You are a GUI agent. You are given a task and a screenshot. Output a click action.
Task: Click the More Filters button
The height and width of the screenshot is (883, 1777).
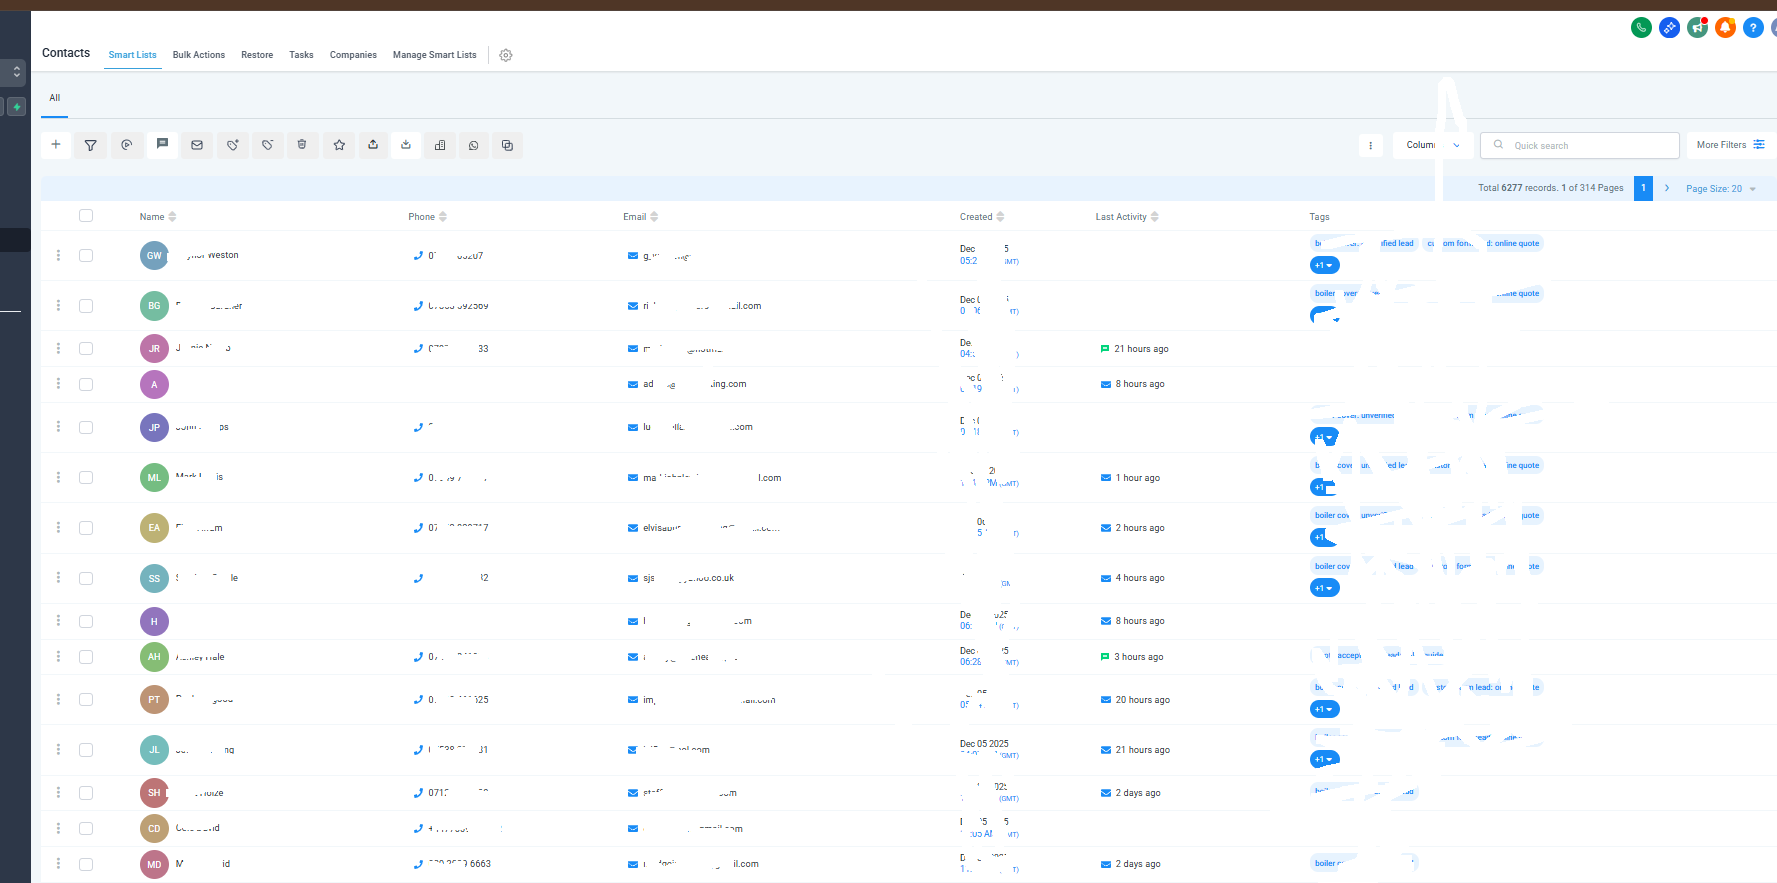point(1731,145)
